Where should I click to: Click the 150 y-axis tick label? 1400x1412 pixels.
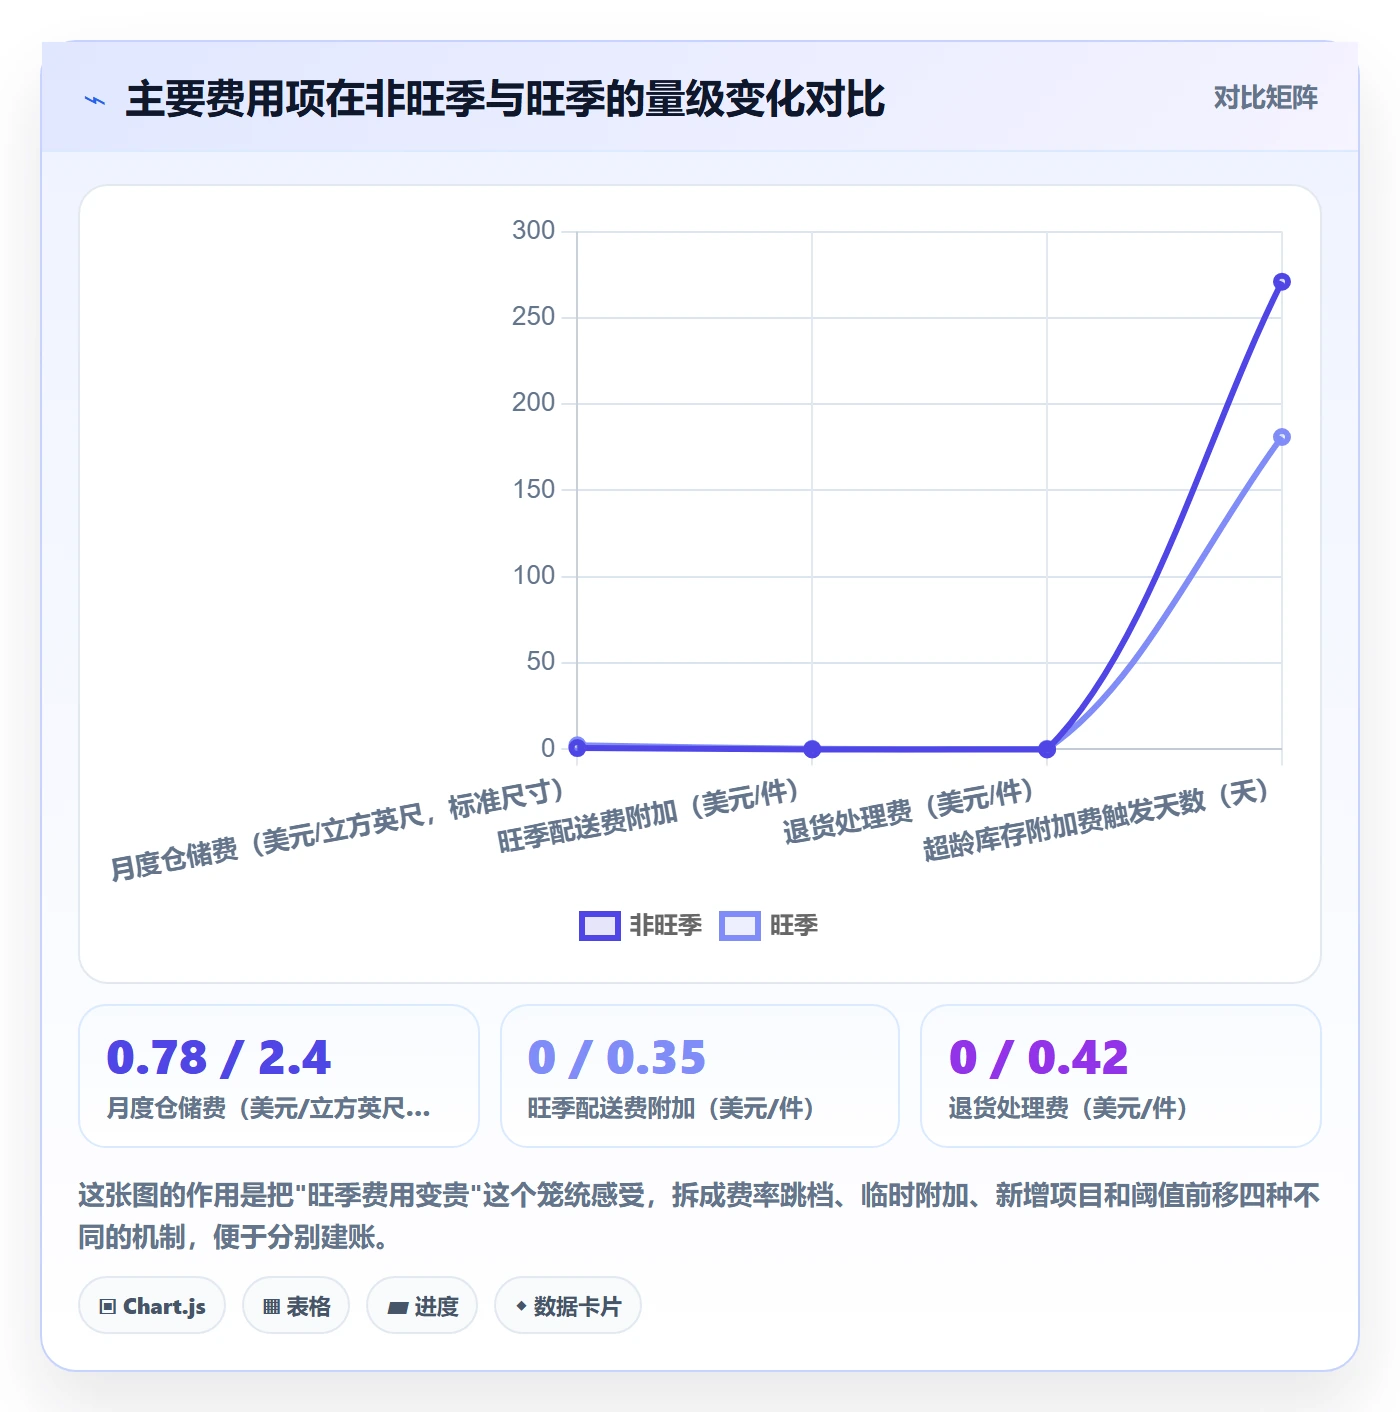tap(533, 490)
